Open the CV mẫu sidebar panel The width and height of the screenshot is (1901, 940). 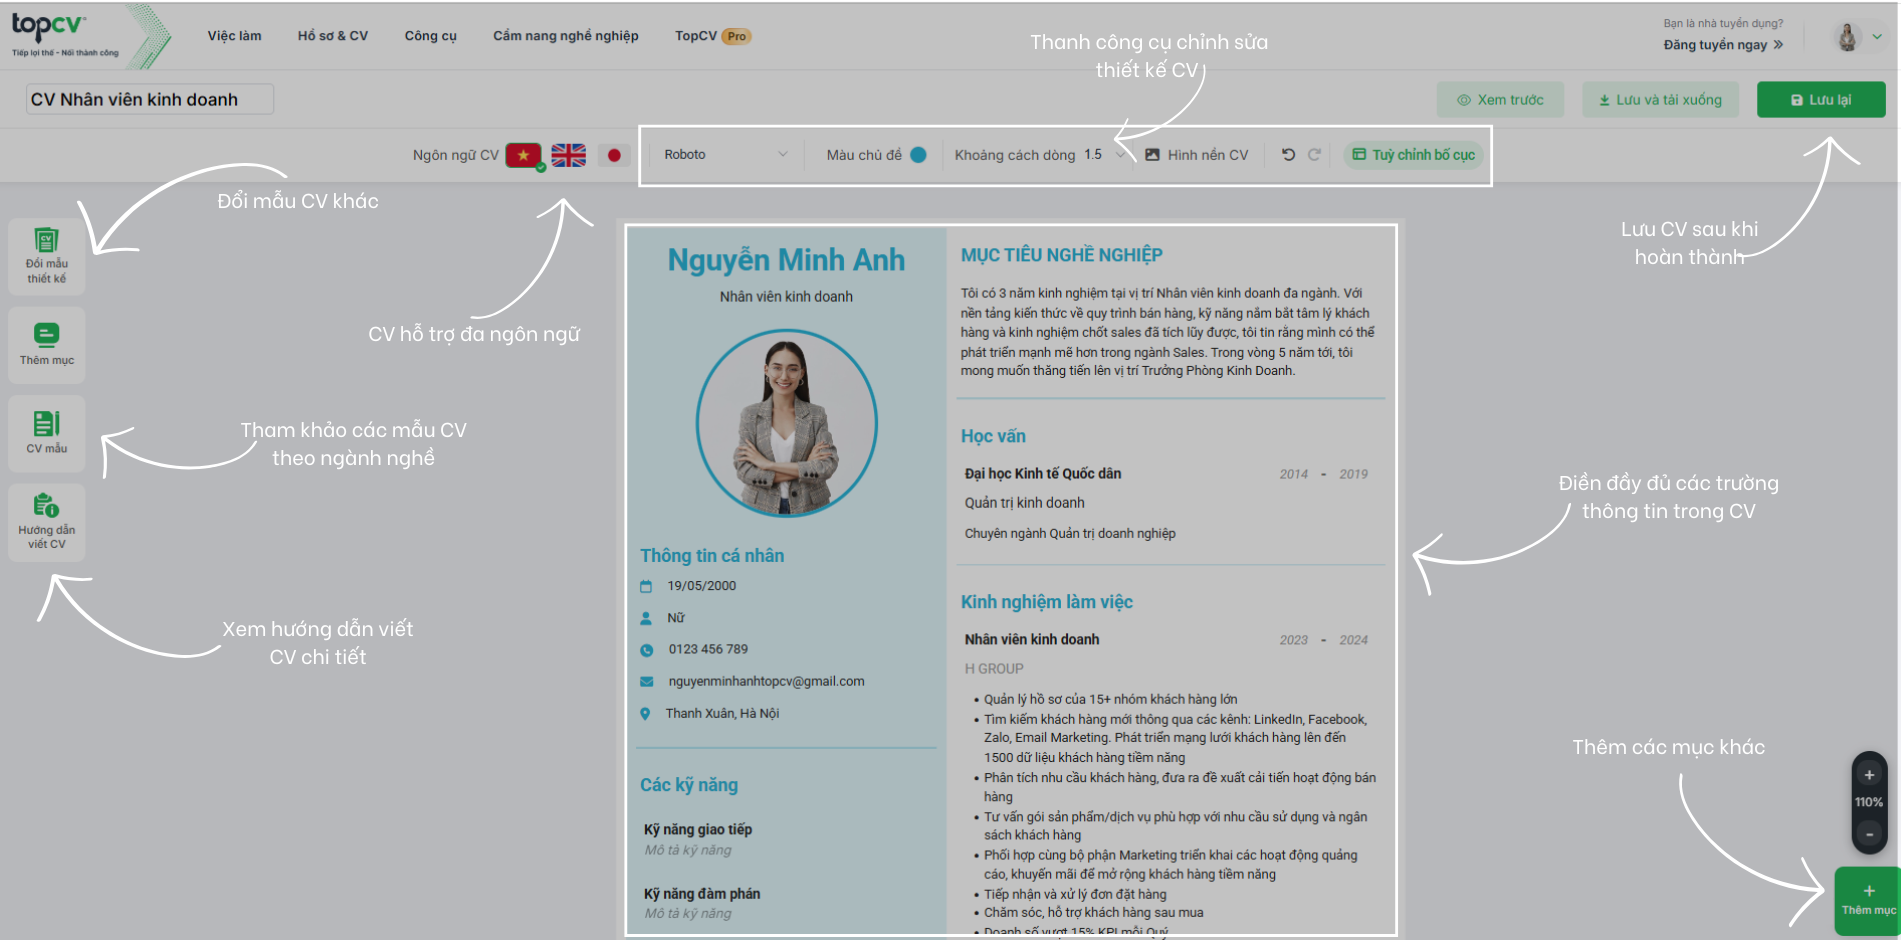[46, 433]
